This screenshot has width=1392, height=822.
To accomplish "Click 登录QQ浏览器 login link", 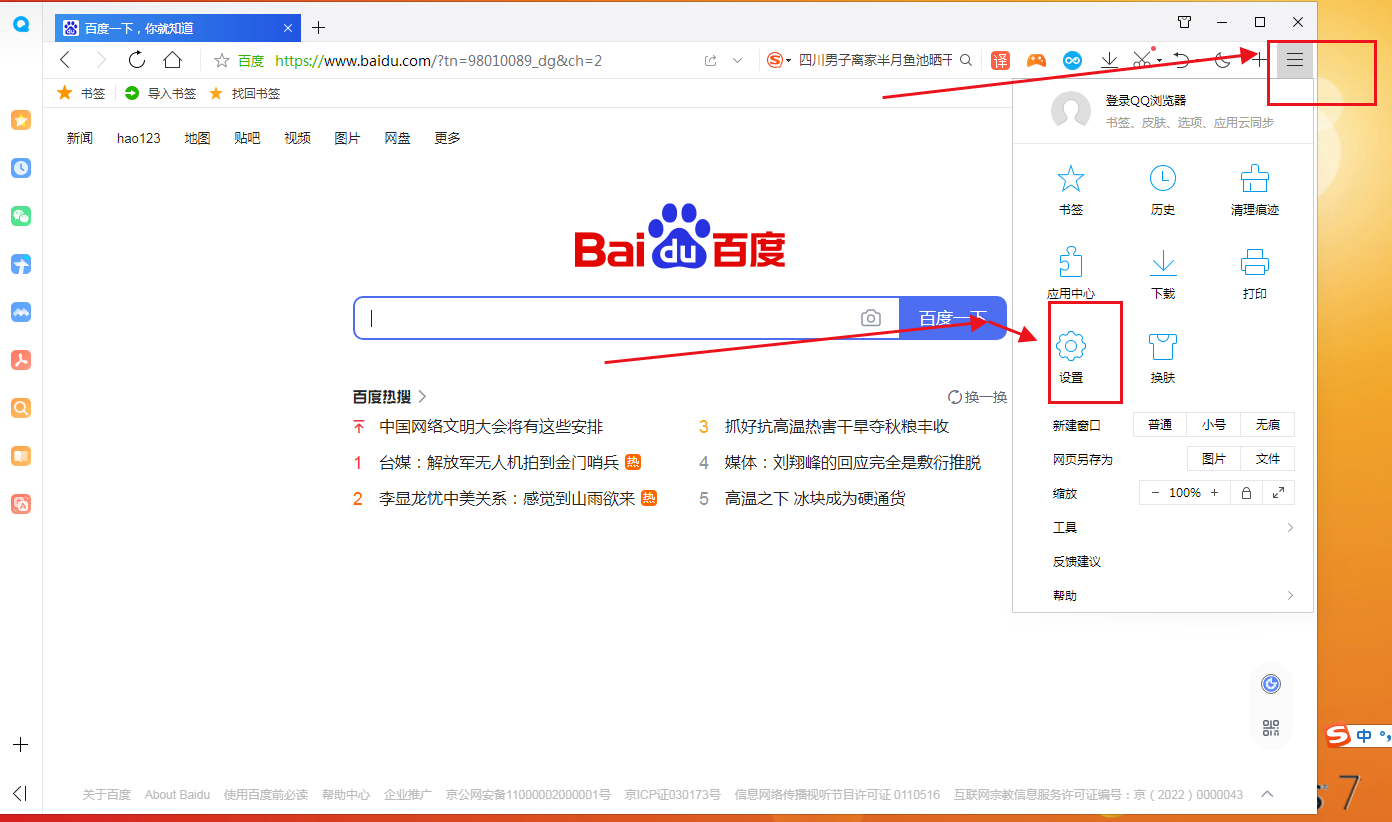I will [x=1145, y=101].
